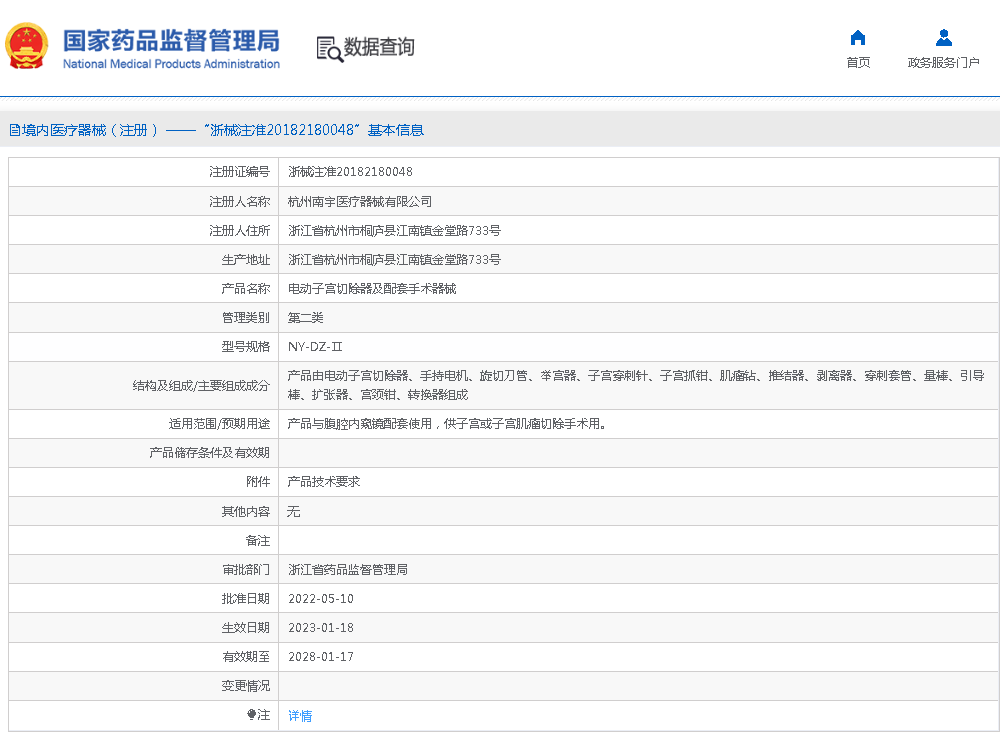Click the 数据查询 magnifier document icon

(329, 48)
